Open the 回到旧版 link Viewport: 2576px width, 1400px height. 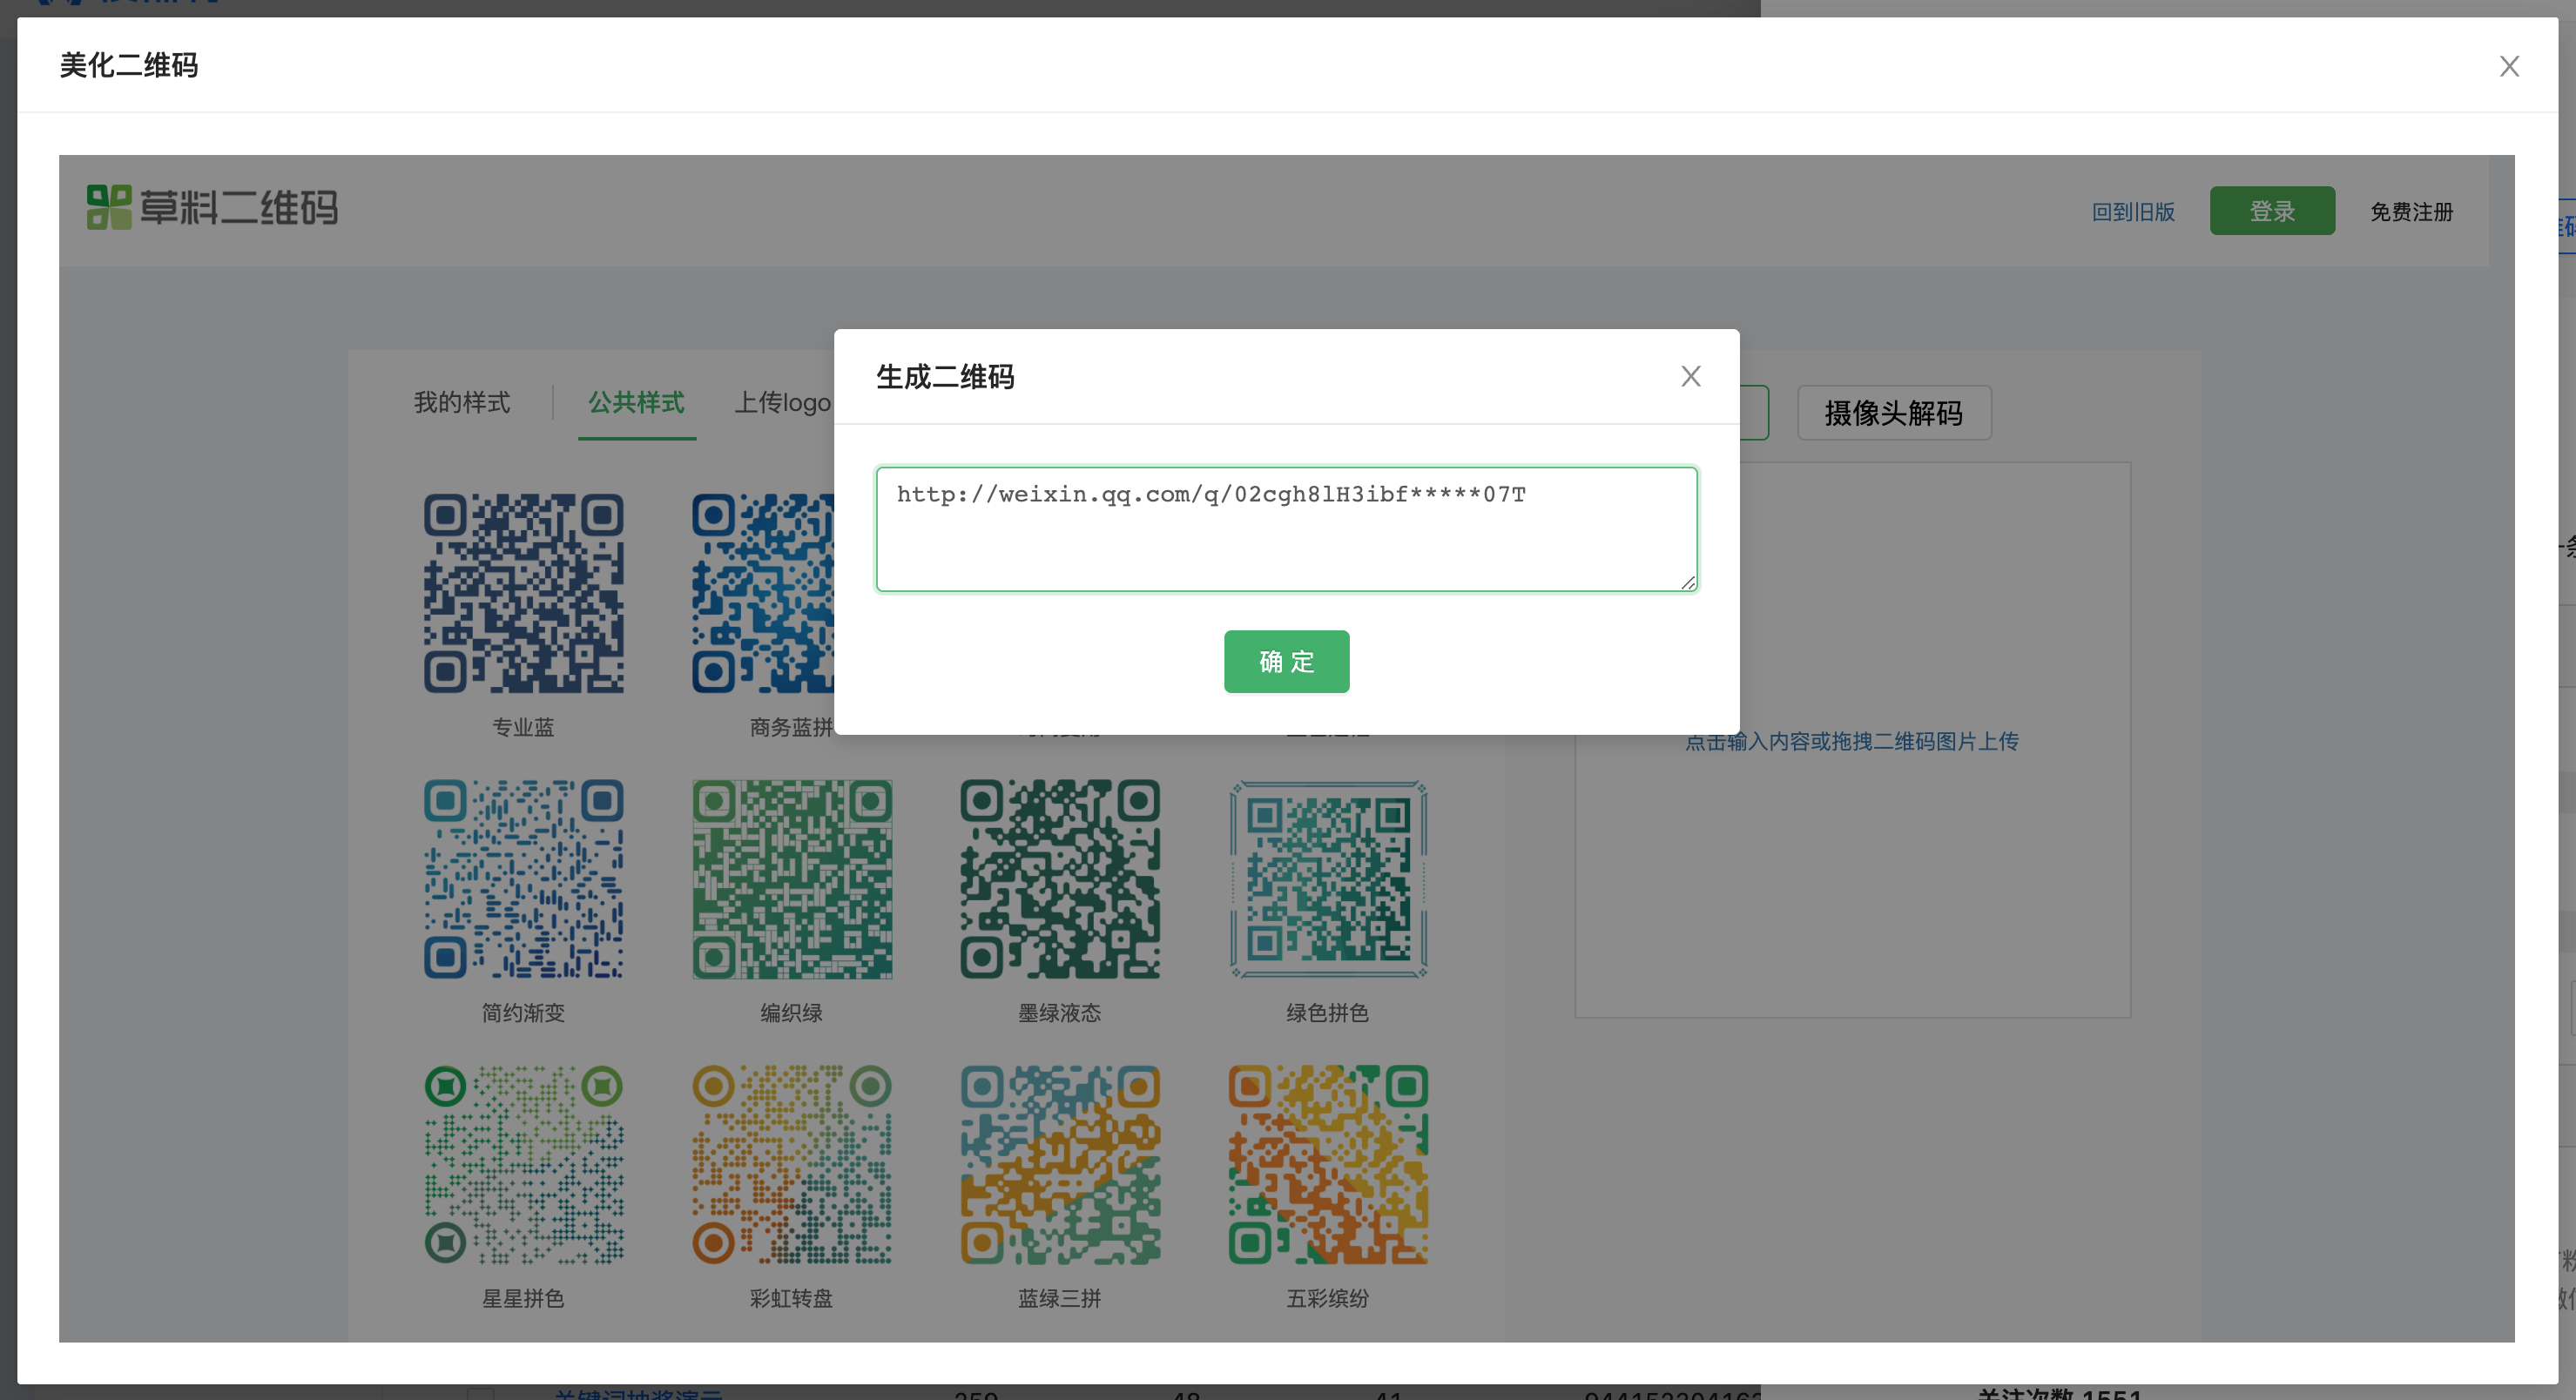[x=2133, y=212]
